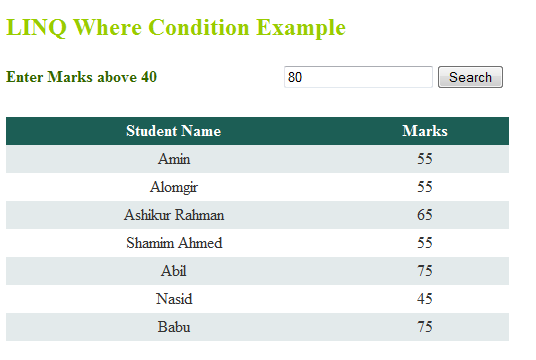Select the Ashikur Rahman name cell
This screenshot has height=360, width=536.
tap(174, 215)
